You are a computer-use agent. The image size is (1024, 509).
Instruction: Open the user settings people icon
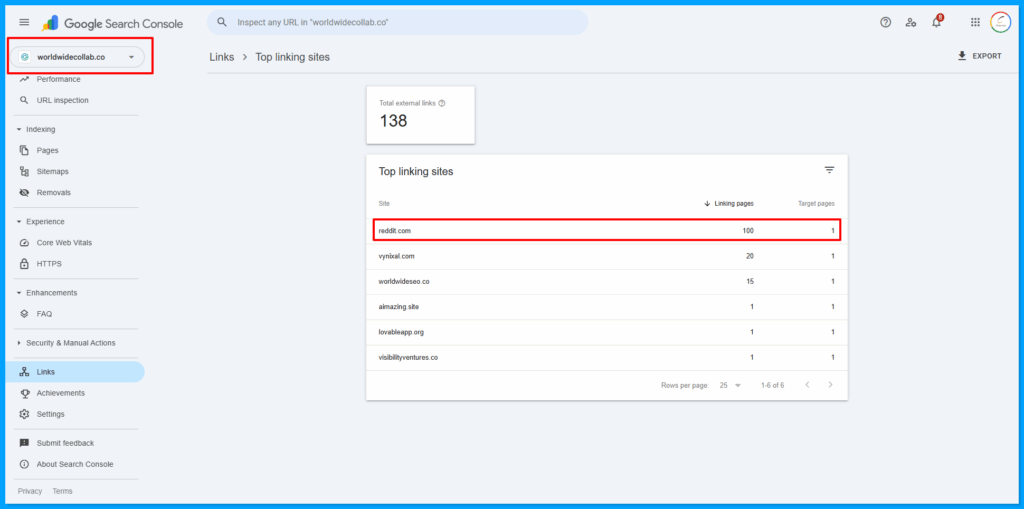[x=911, y=22]
